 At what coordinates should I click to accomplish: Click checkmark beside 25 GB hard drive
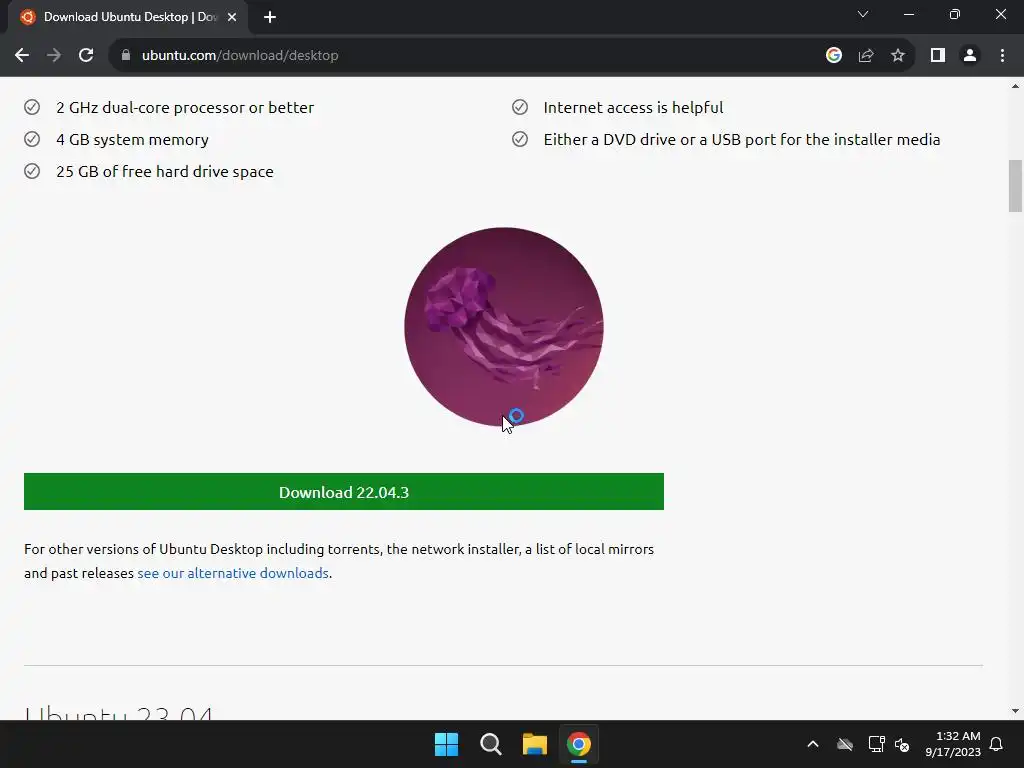point(32,171)
